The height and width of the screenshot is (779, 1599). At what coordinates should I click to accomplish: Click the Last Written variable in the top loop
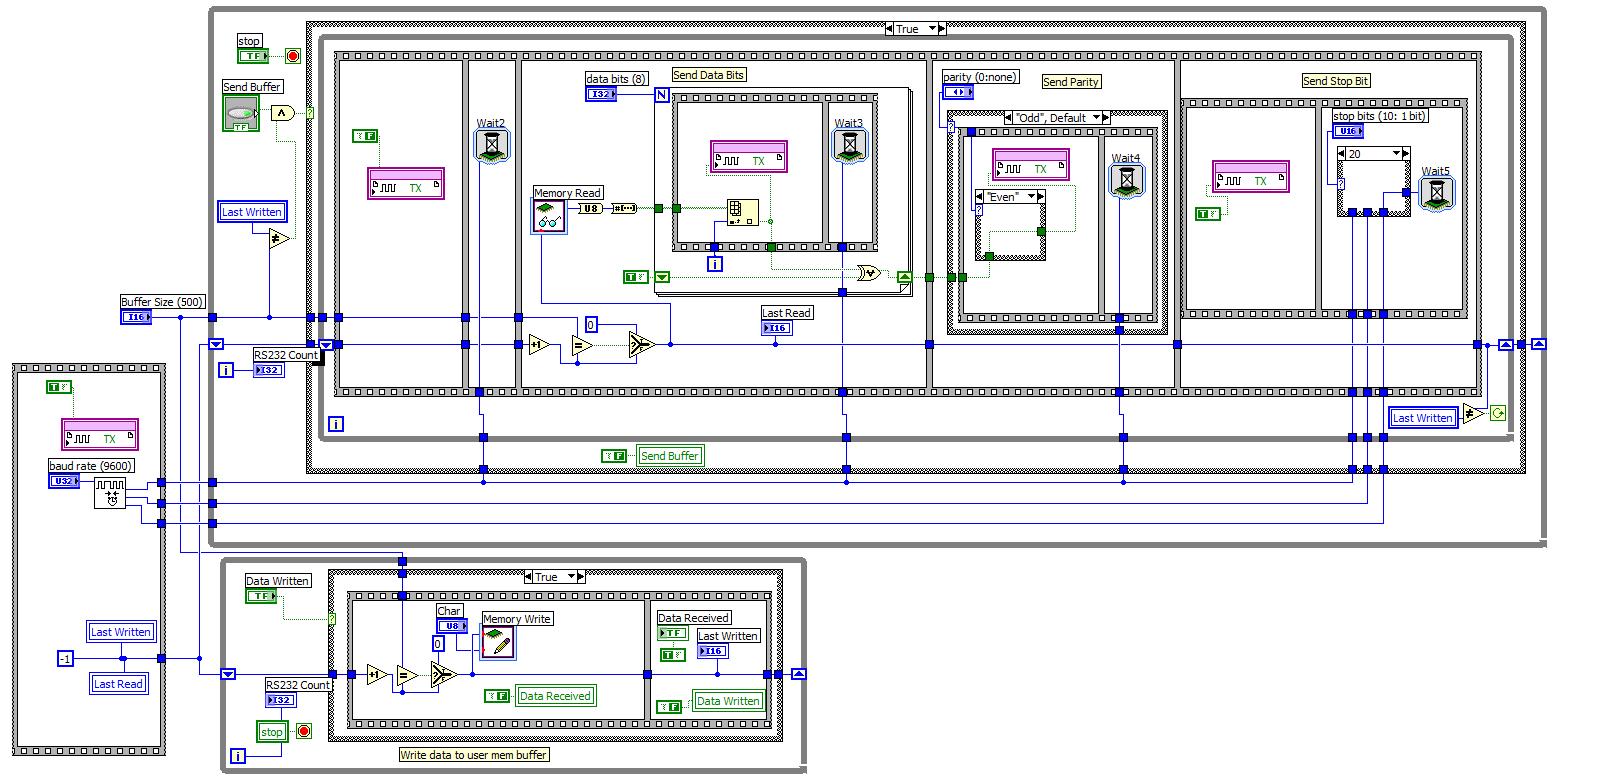[x=1422, y=418]
